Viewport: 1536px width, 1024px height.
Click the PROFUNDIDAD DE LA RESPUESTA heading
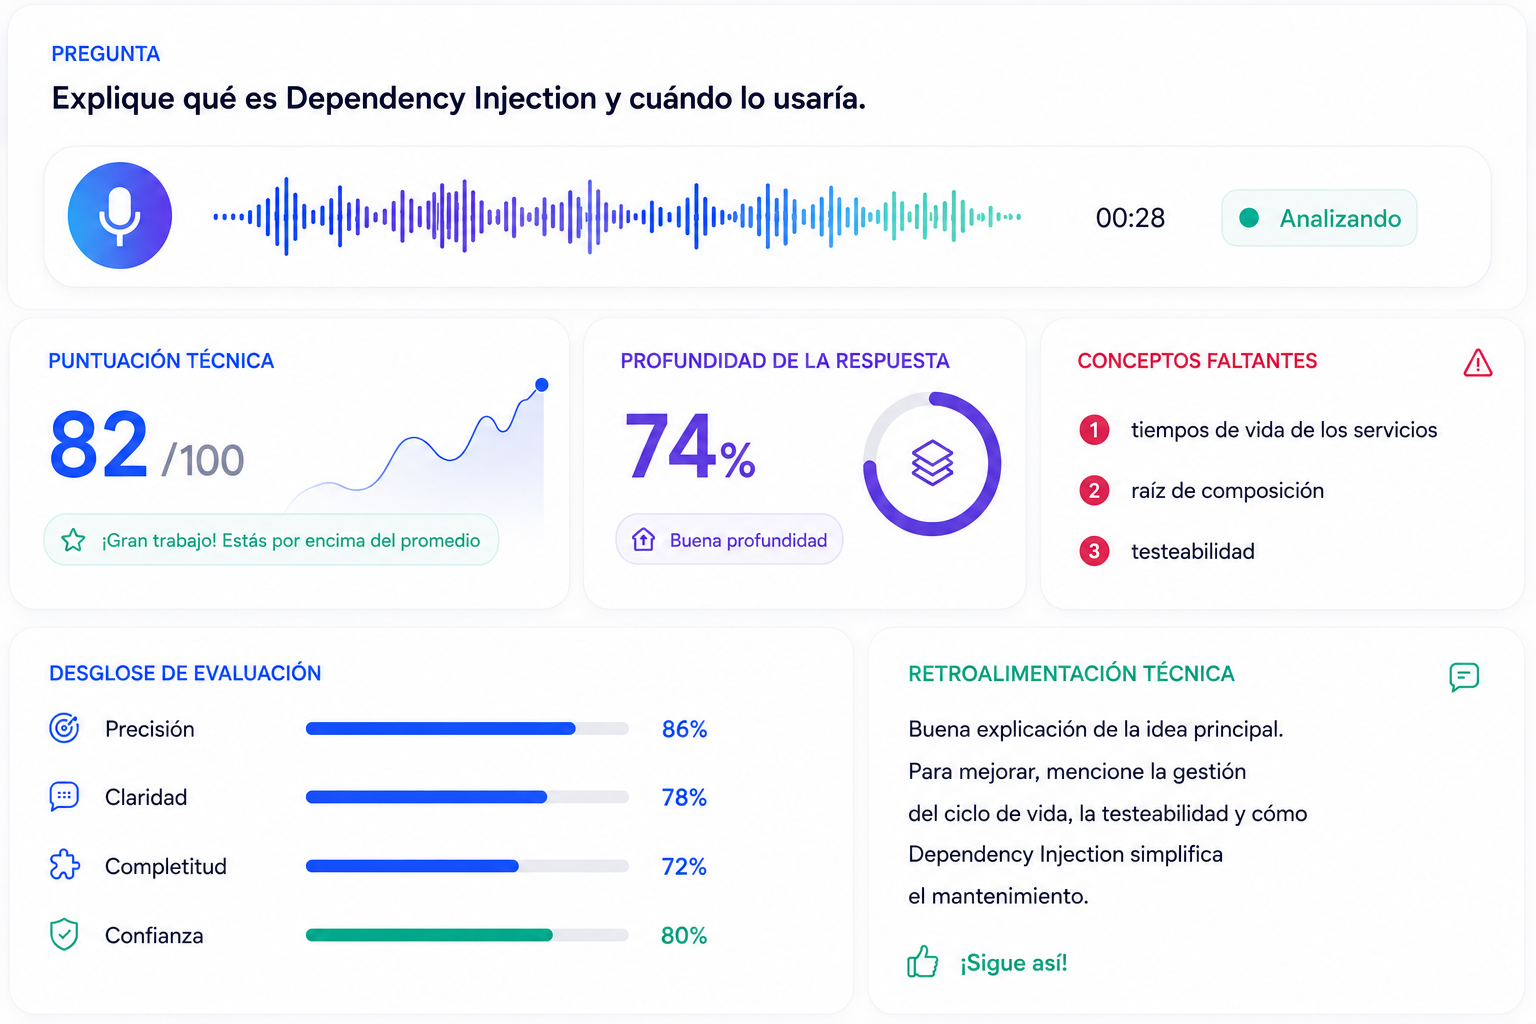point(784,361)
